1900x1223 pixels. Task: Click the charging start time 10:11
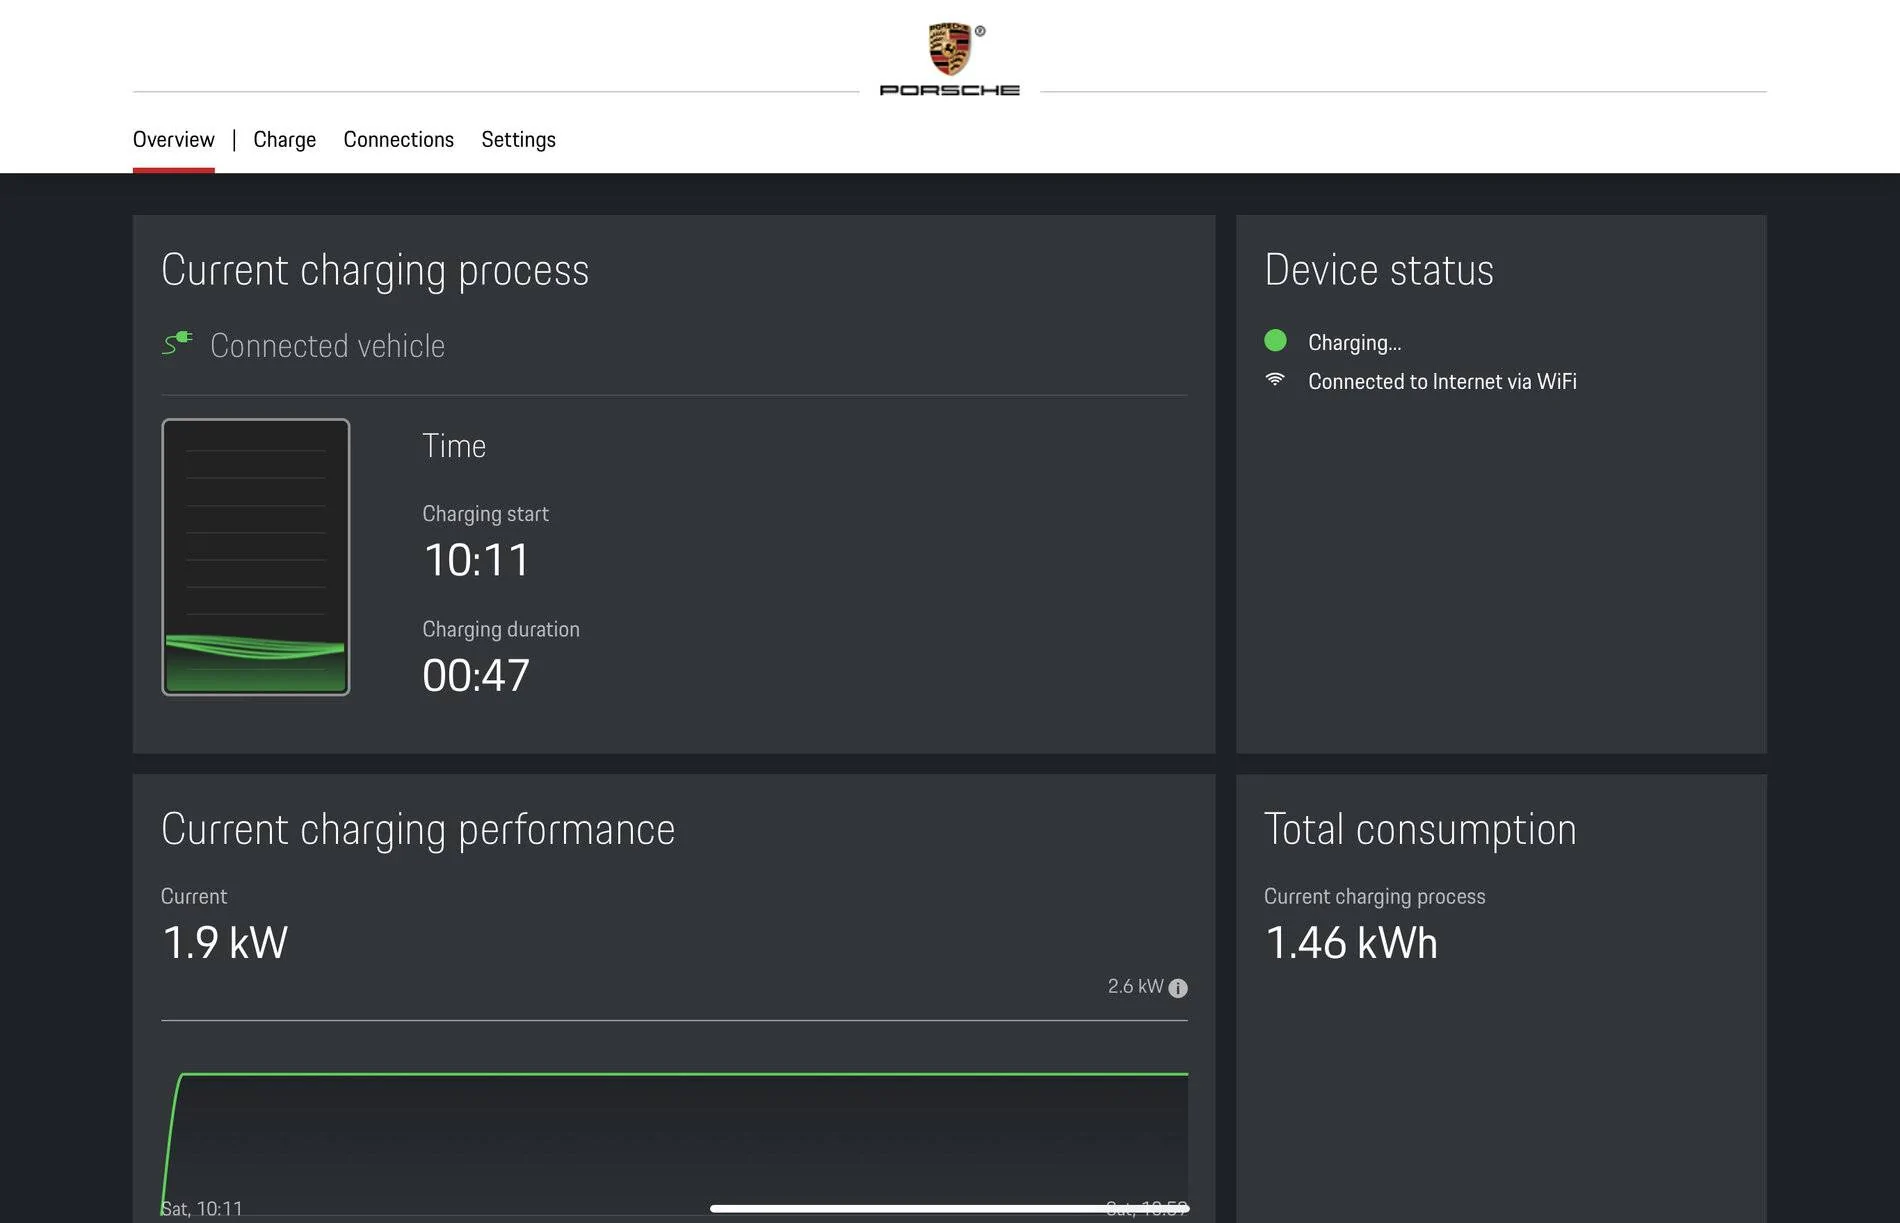click(x=476, y=560)
